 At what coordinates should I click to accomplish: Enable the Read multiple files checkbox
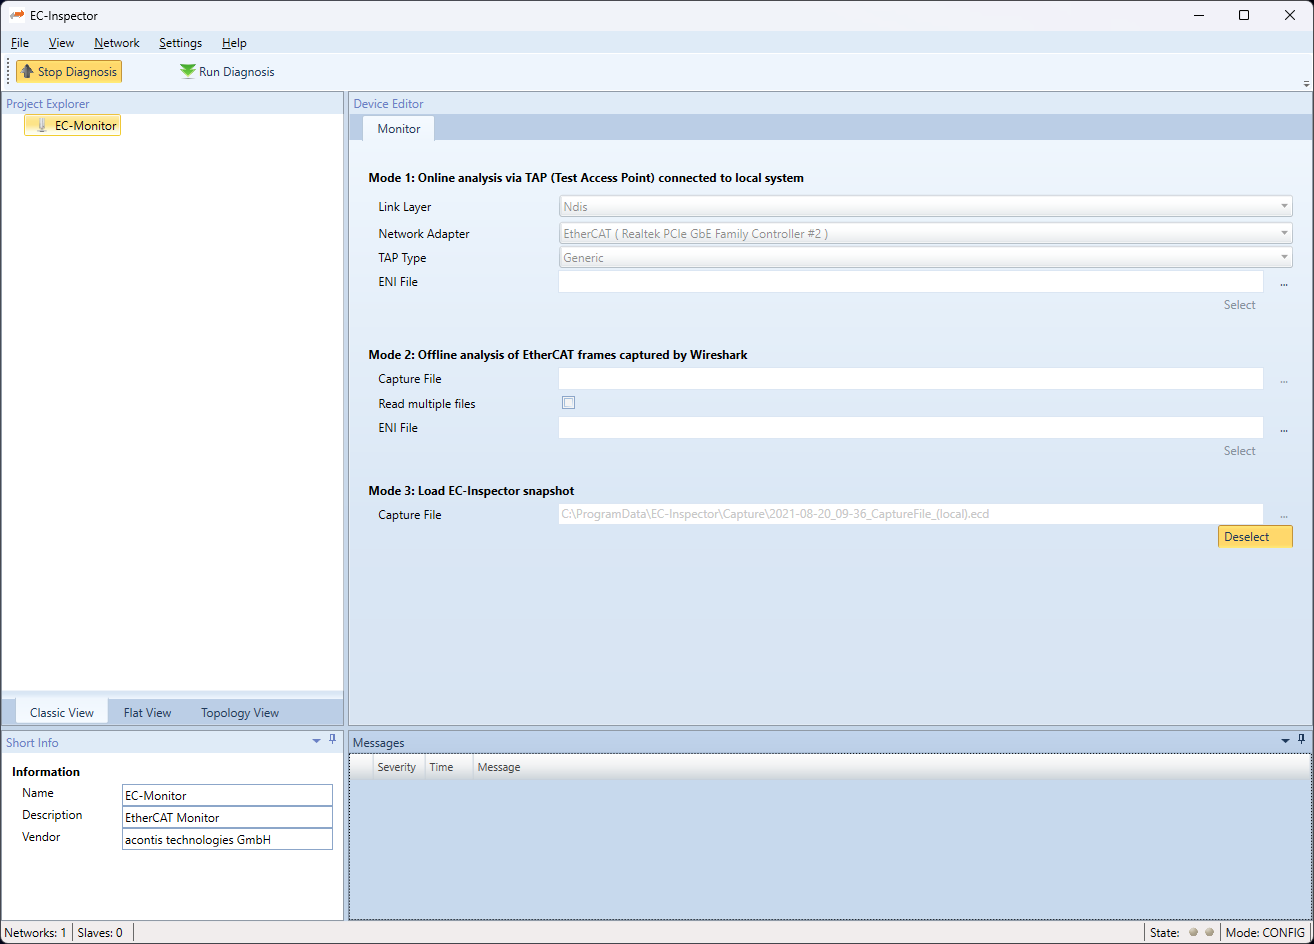coord(568,403)
